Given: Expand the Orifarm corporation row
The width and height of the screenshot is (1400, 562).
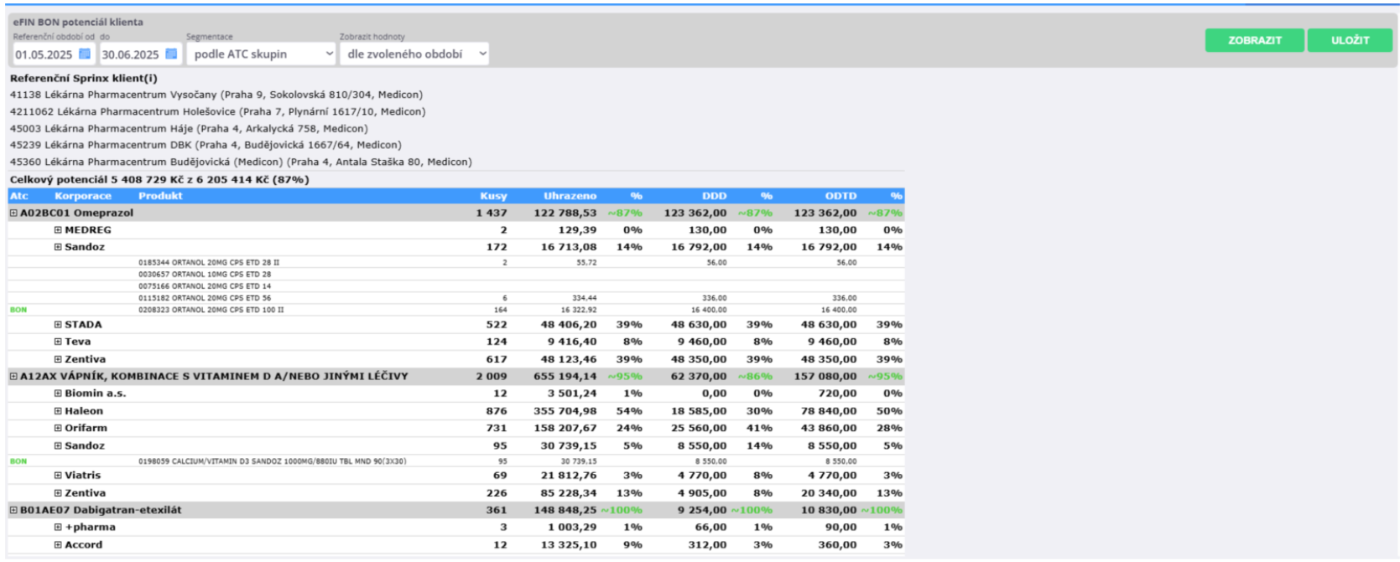Looking at the screenshot, I should (x=58, y=428).
